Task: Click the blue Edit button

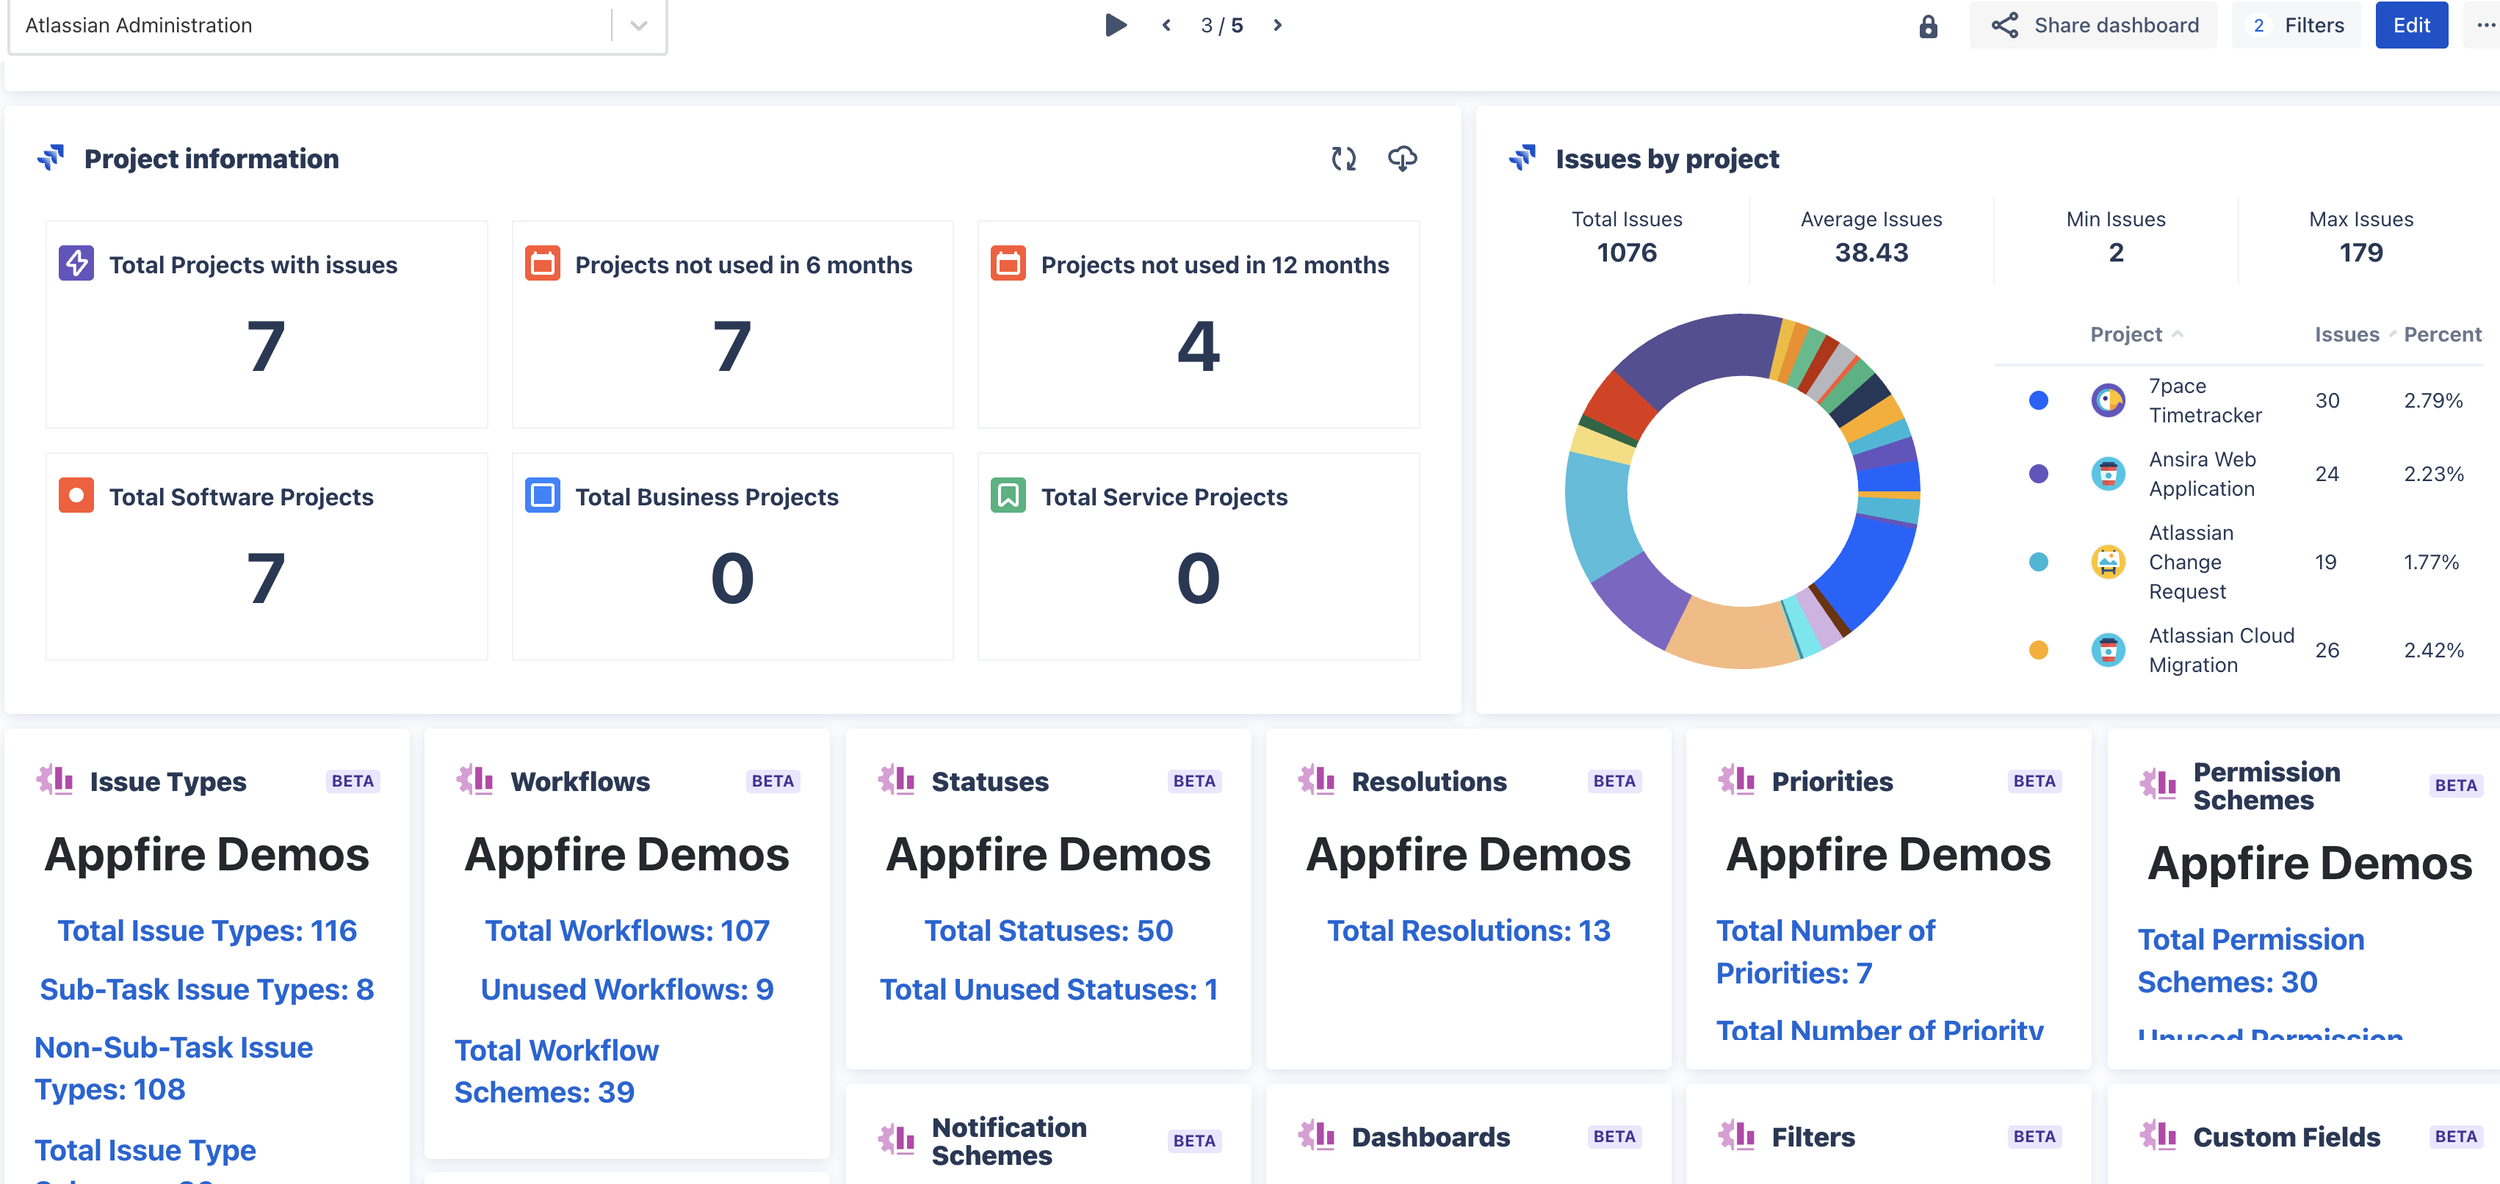Action: point(2411,25)
